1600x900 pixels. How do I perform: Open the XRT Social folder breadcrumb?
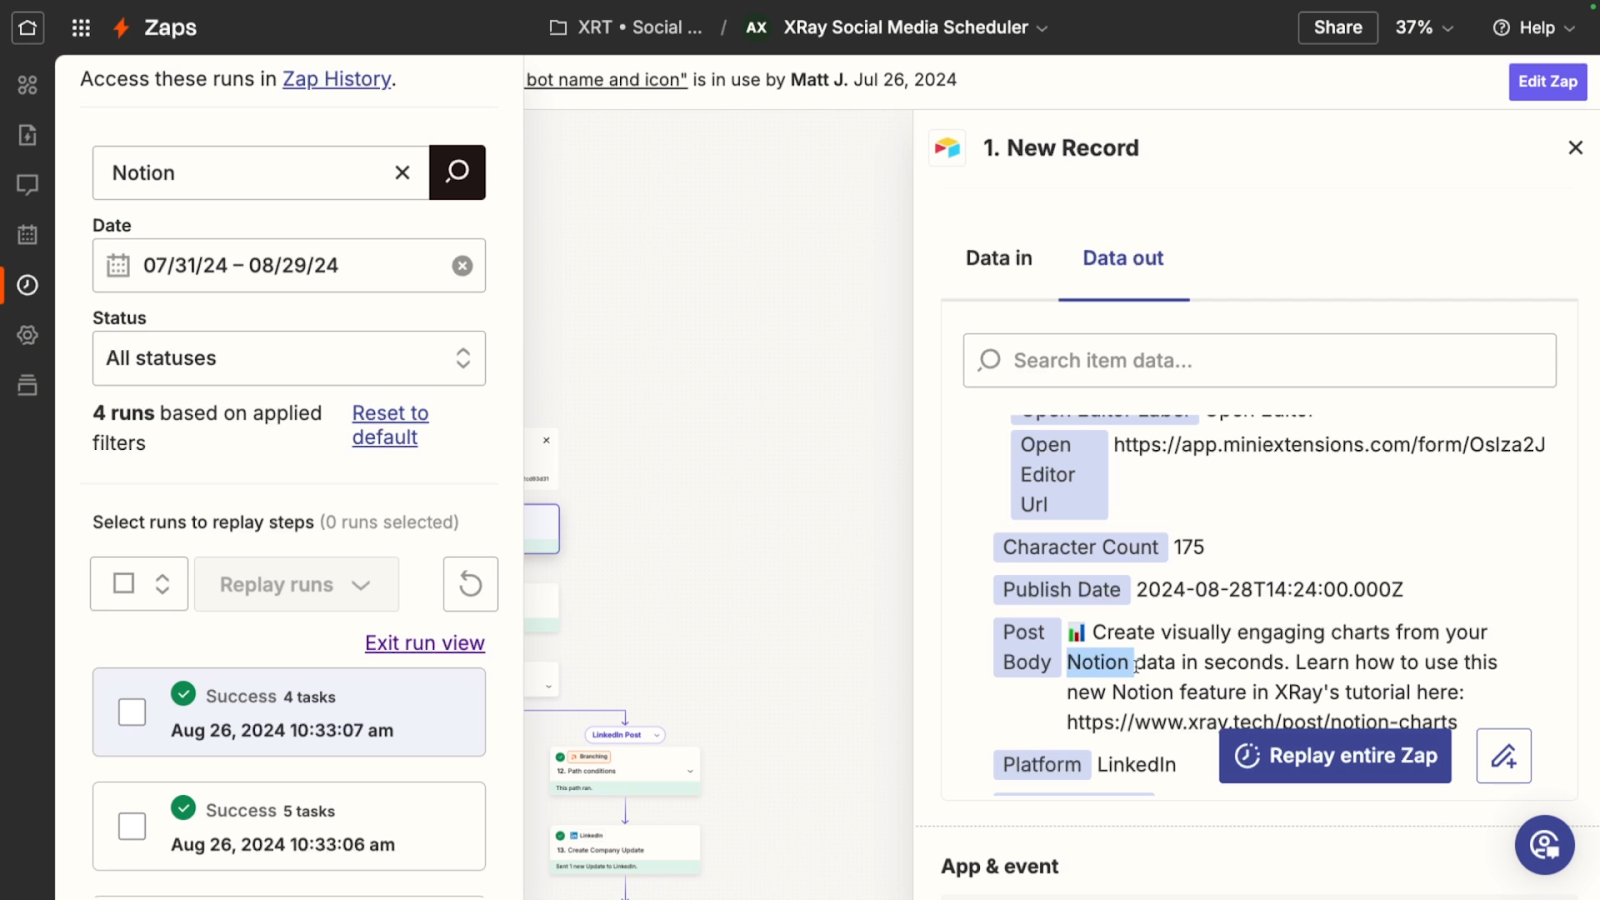click(626, 28)
